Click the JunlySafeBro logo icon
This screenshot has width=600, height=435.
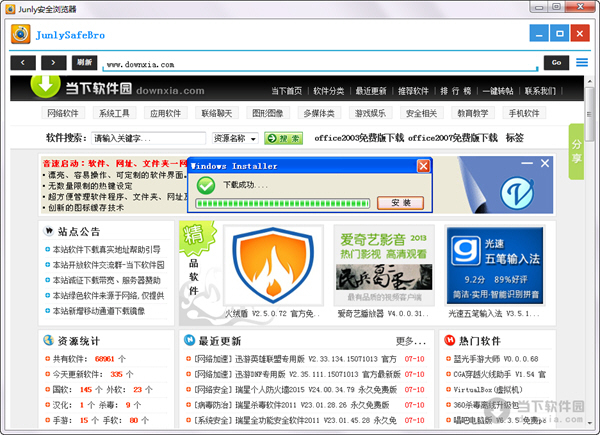[21, 34]
